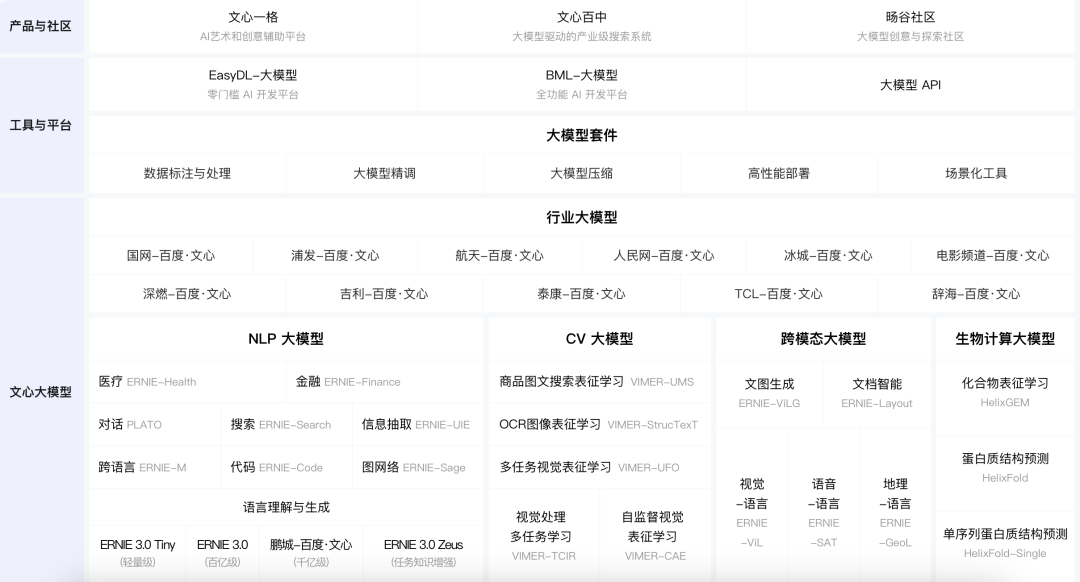Screen dimensions: 1080x582
Task: Open BML-大模型 development platform
Action: 581,84
